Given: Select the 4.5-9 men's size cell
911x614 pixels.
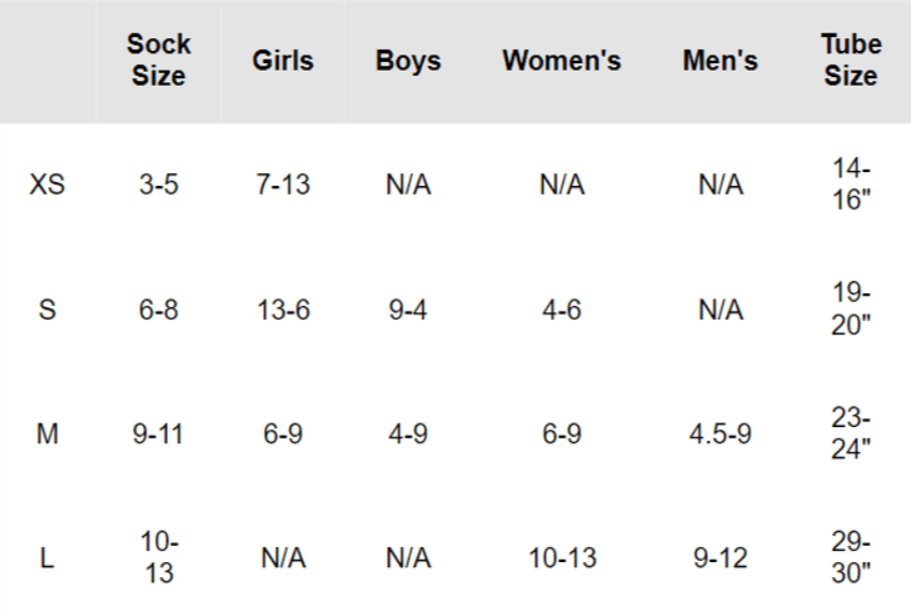Looking at the screenshot, I should point(720,434).
